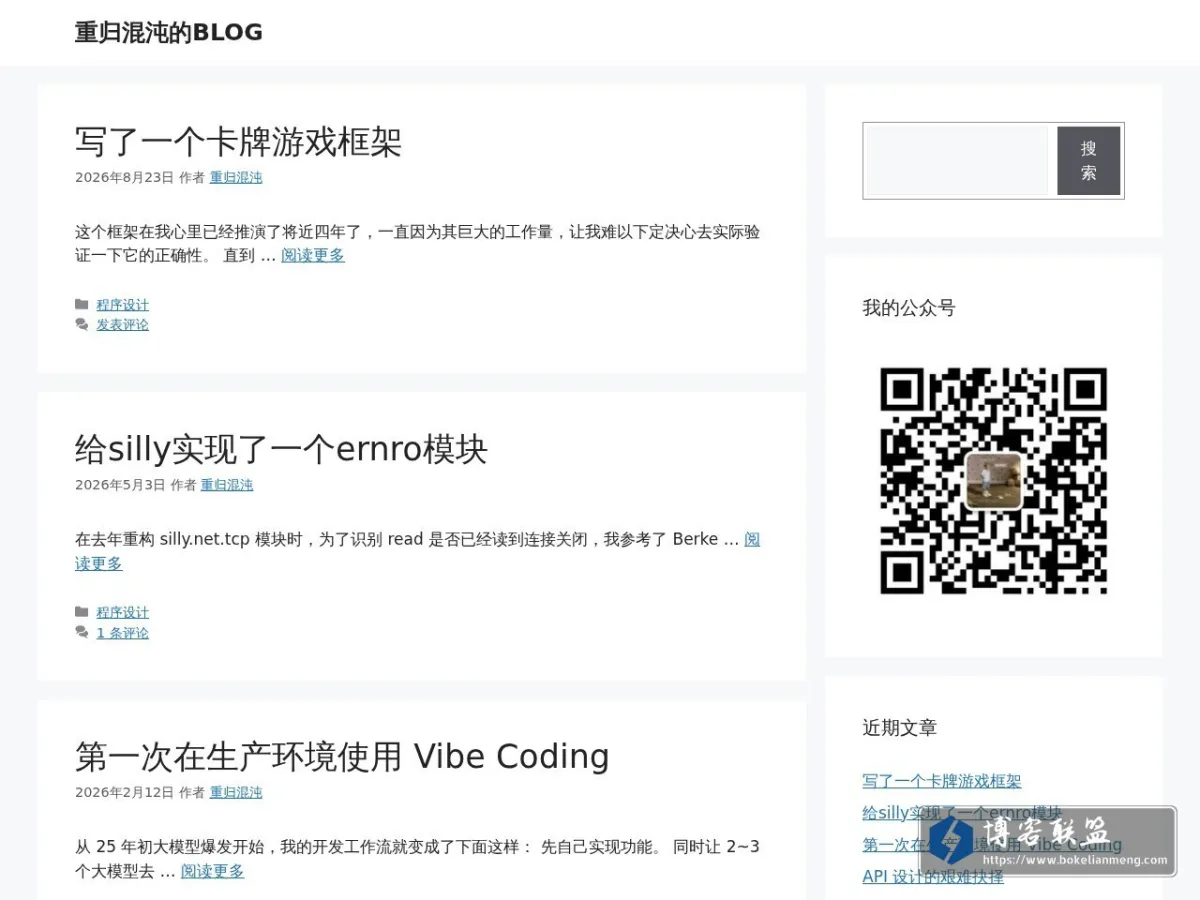Click the 搜索 search button
The height and width of the screenshot is (900, 1200).
pyautogui.click(x=1089, y=161)
